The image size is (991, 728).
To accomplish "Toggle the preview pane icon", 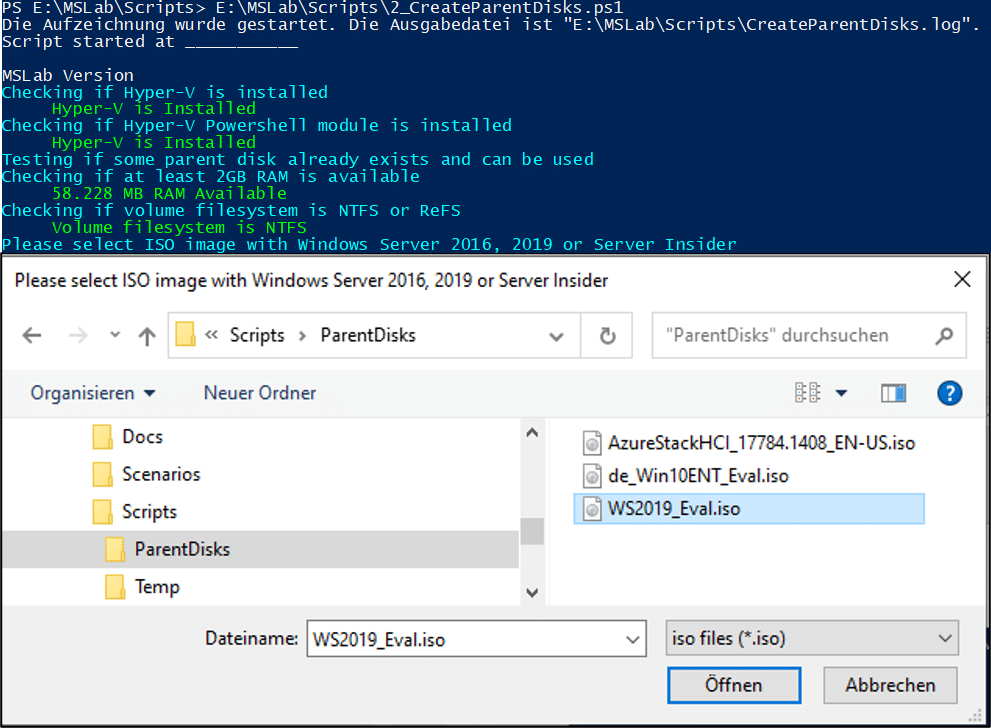I will (893, 393).
